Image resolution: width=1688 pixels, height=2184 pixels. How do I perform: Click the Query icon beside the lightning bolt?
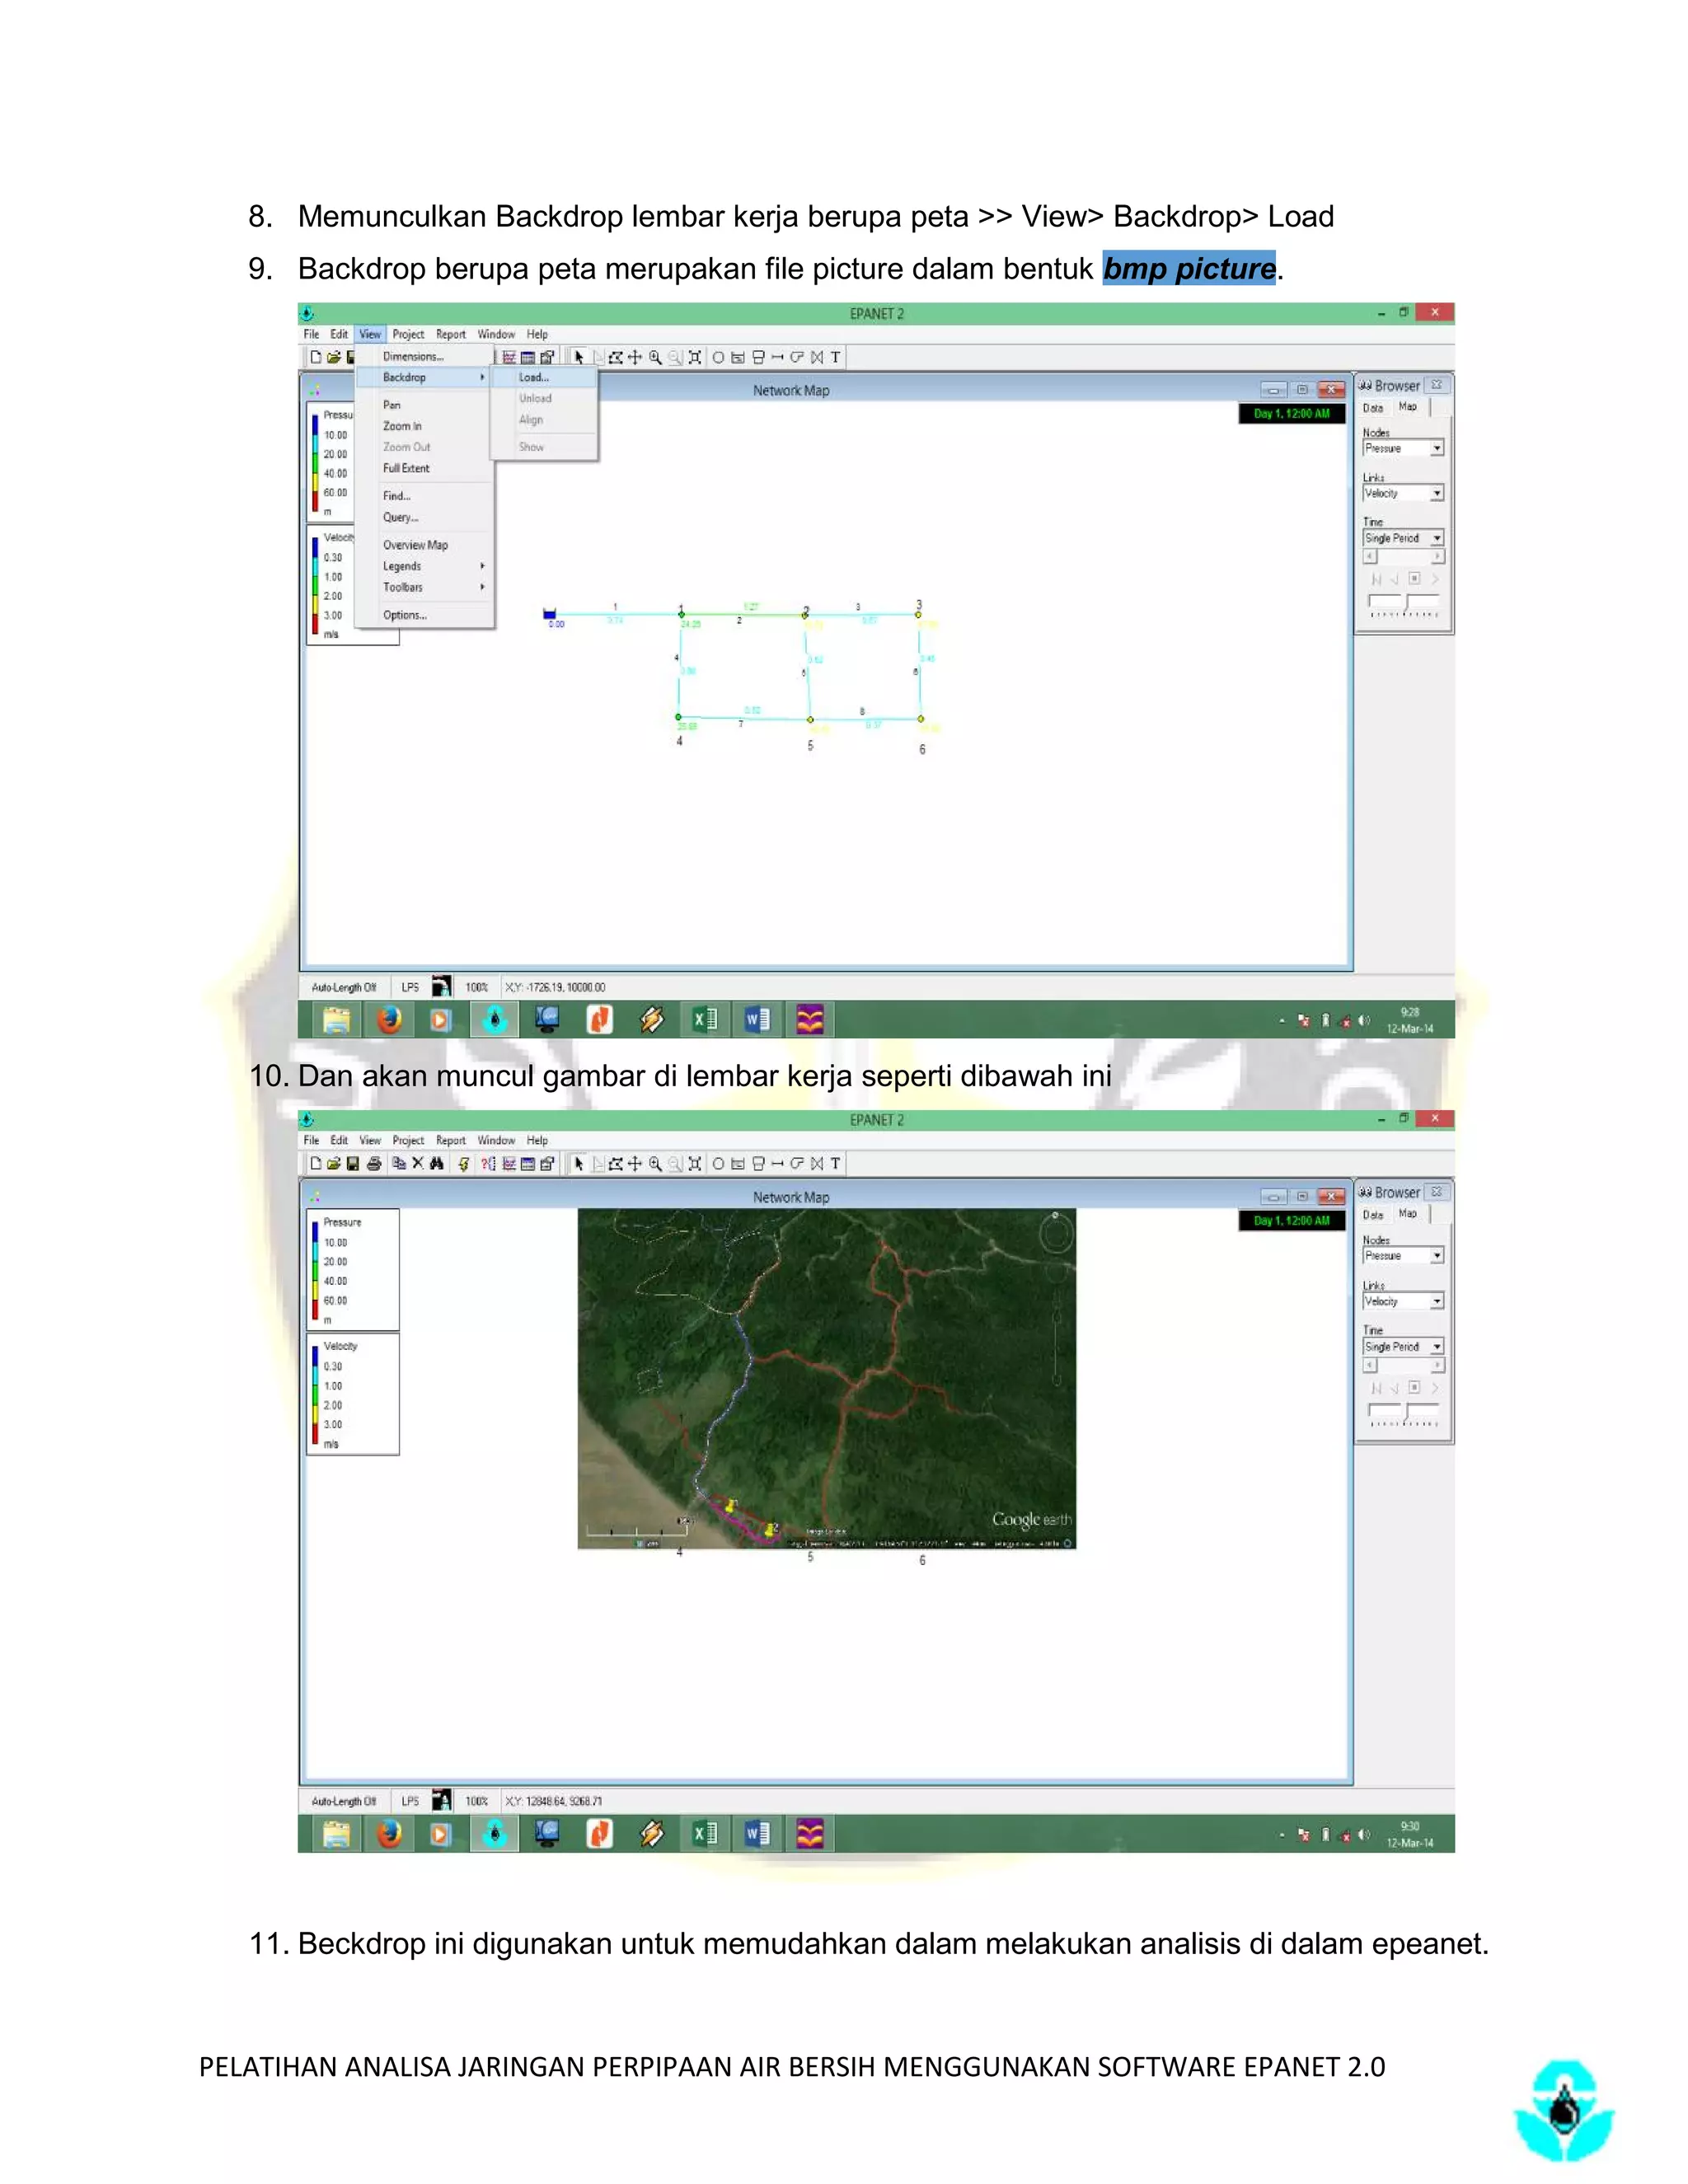[487, 1163]
